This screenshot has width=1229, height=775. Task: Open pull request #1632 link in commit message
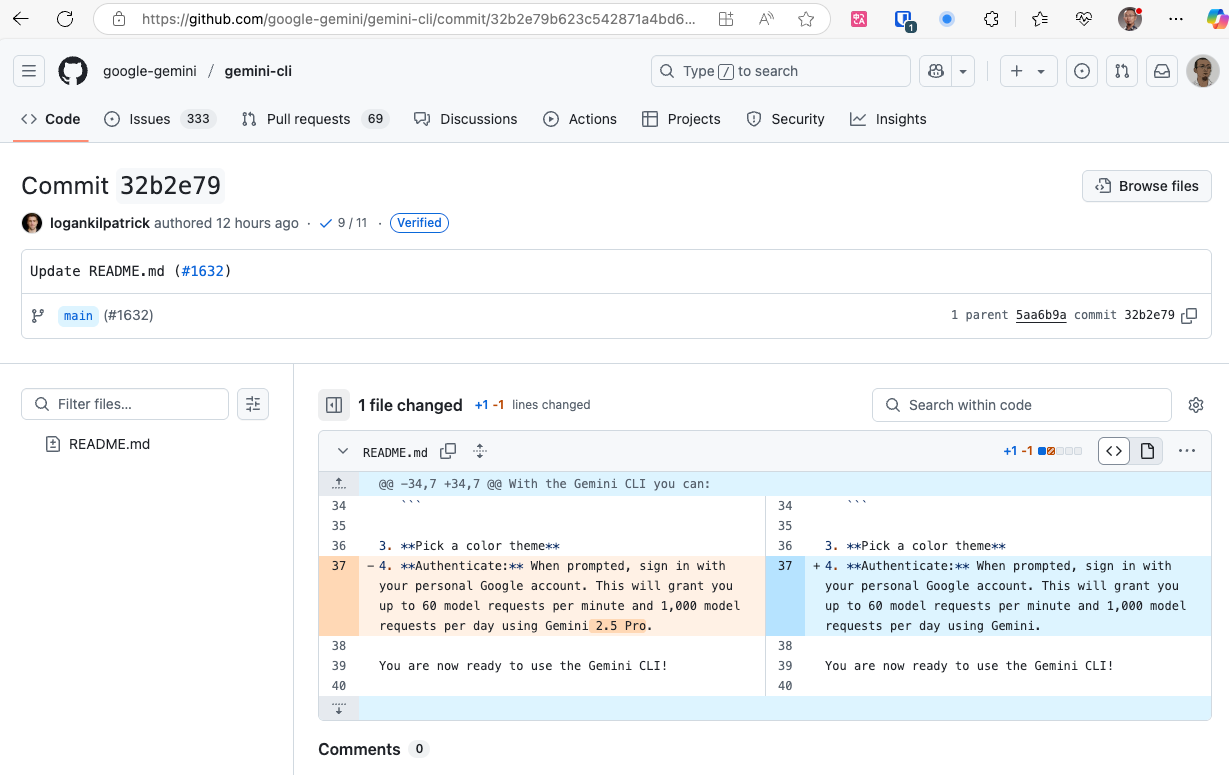[x=203, y=271]
